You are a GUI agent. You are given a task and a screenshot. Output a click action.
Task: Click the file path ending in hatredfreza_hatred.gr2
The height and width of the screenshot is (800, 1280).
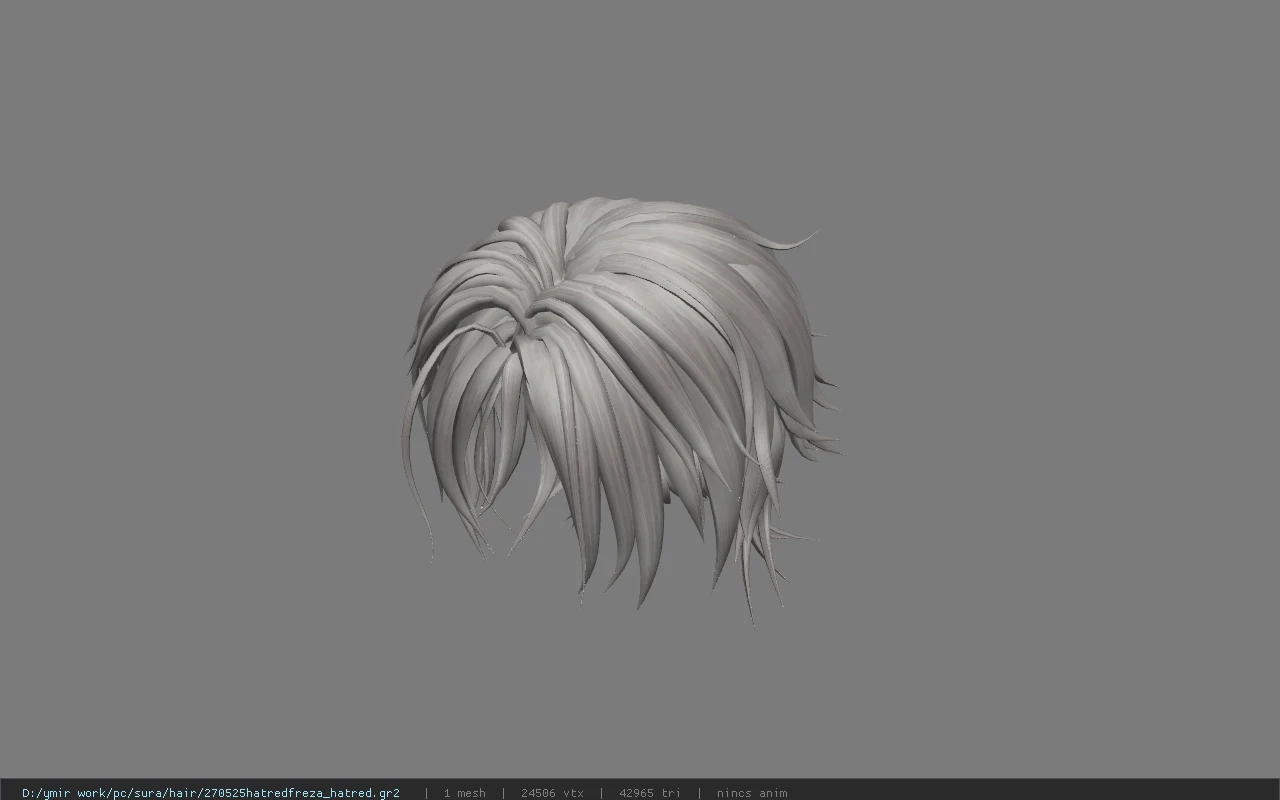point(211,793)
